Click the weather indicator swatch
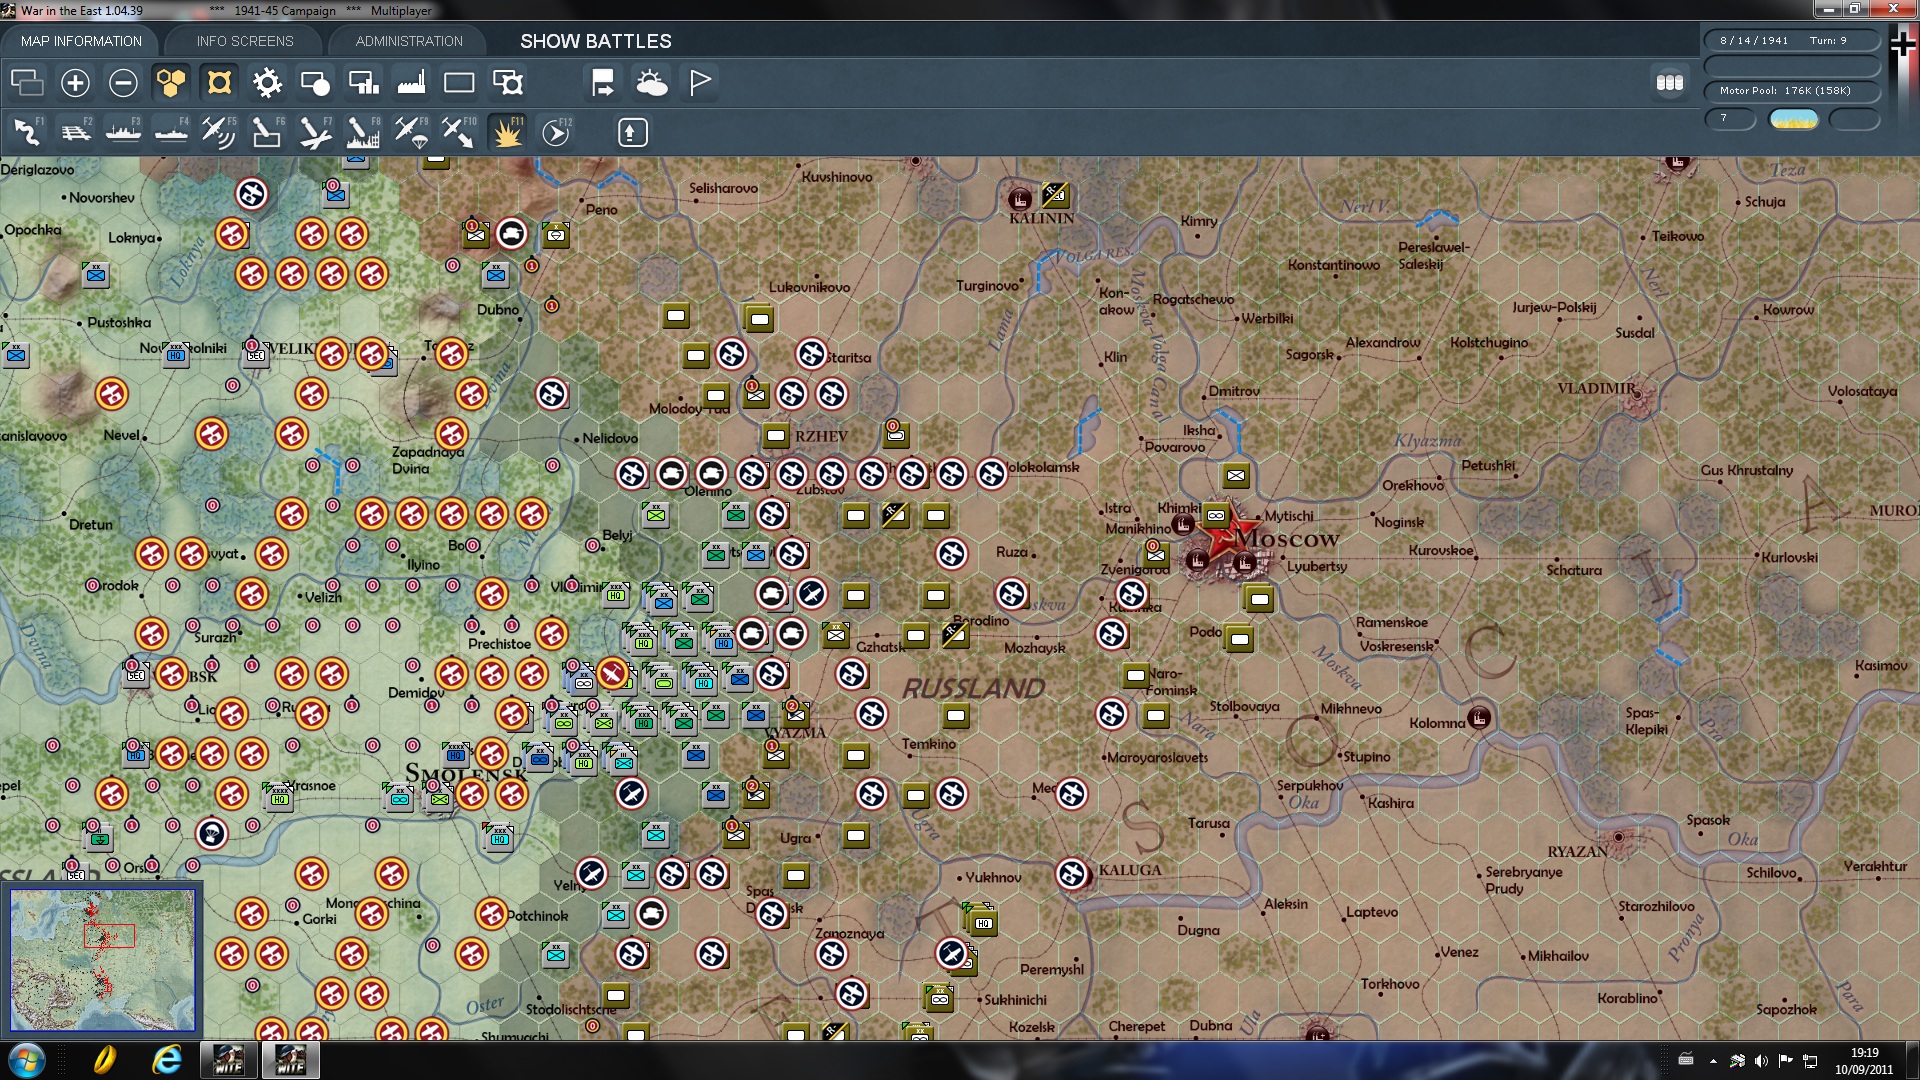The image size is (1920, 1080). [1794, 119]
